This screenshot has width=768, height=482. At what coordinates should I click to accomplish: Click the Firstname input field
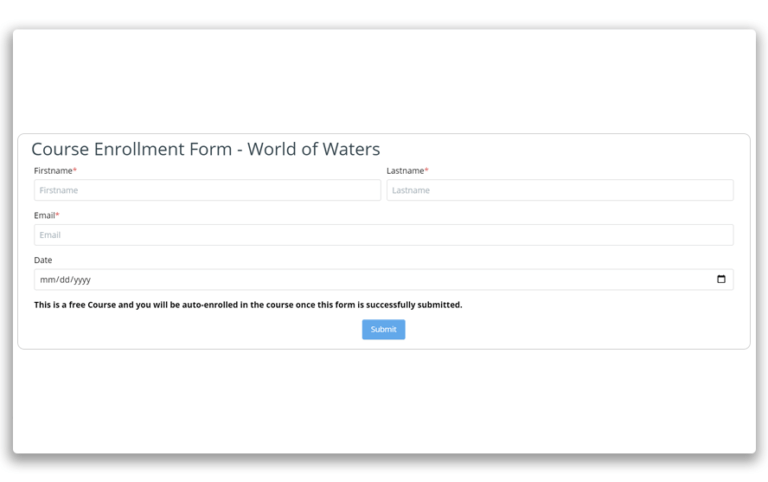click(x=207, y=190)
